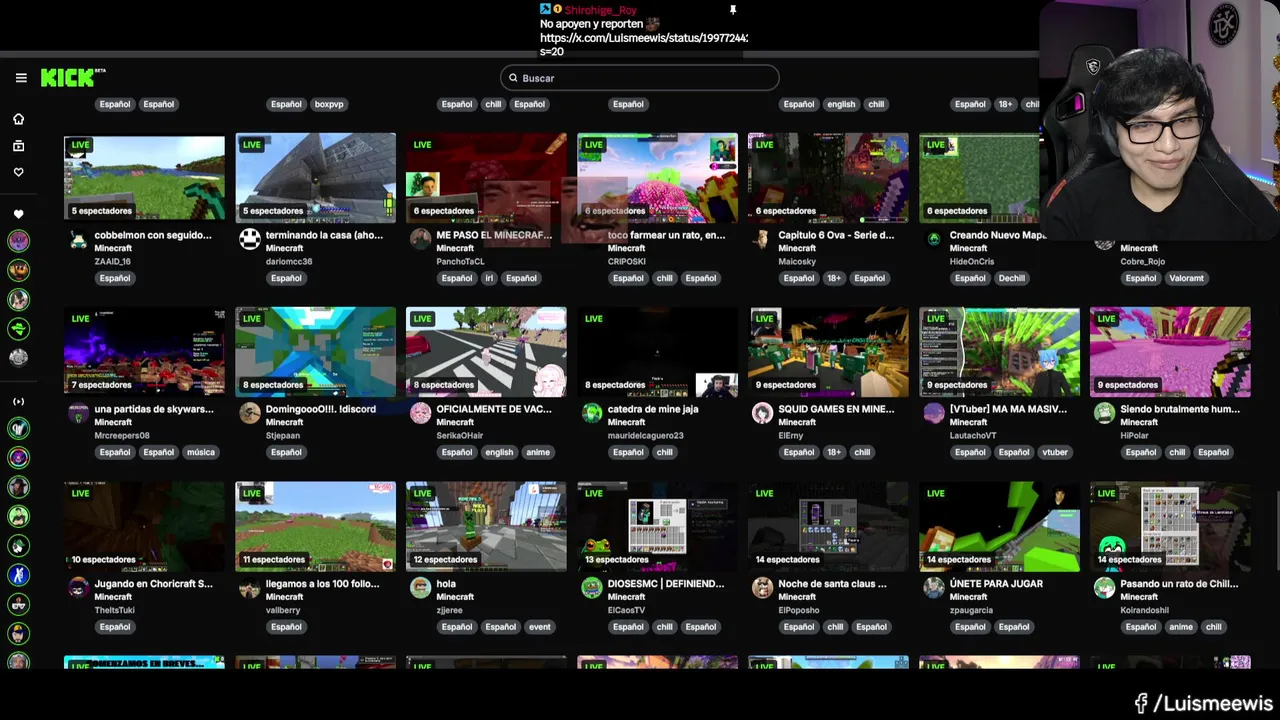The height and width of the screenshot is (720, 1280).
Task: Open 'Capitulo 6 Ova' stream thumbnail
Action: coord(828,177)
